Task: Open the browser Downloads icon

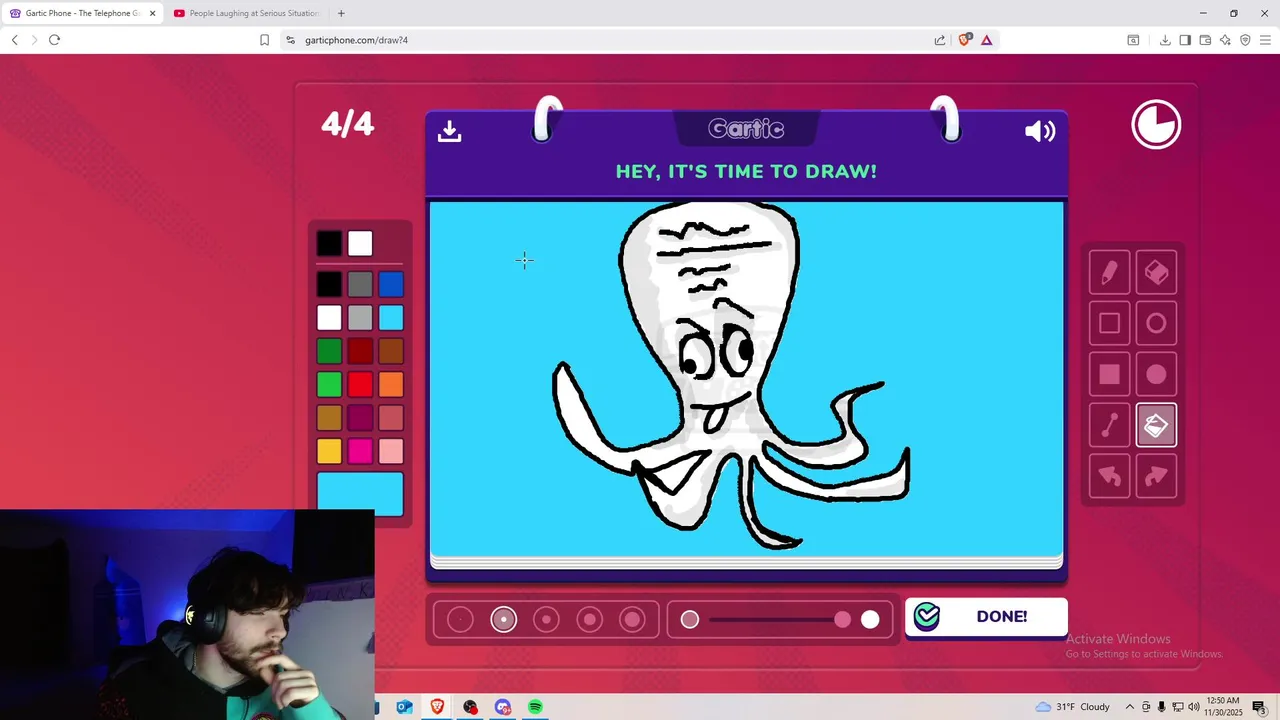Action: [1165, 40]
